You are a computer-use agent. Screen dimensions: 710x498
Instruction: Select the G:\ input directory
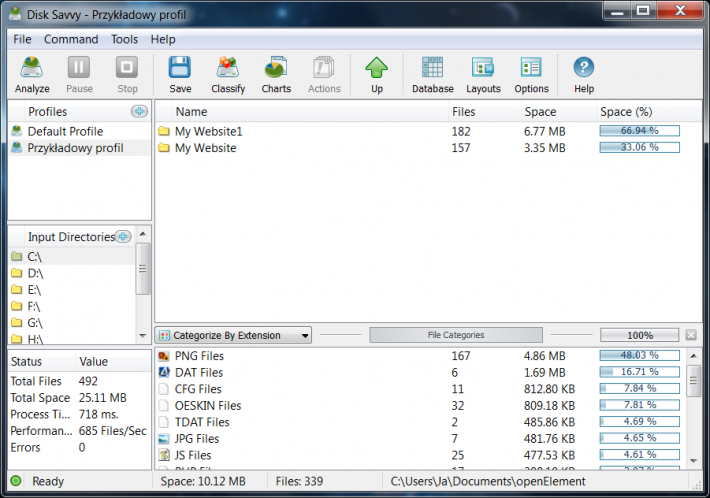point(72,323)
